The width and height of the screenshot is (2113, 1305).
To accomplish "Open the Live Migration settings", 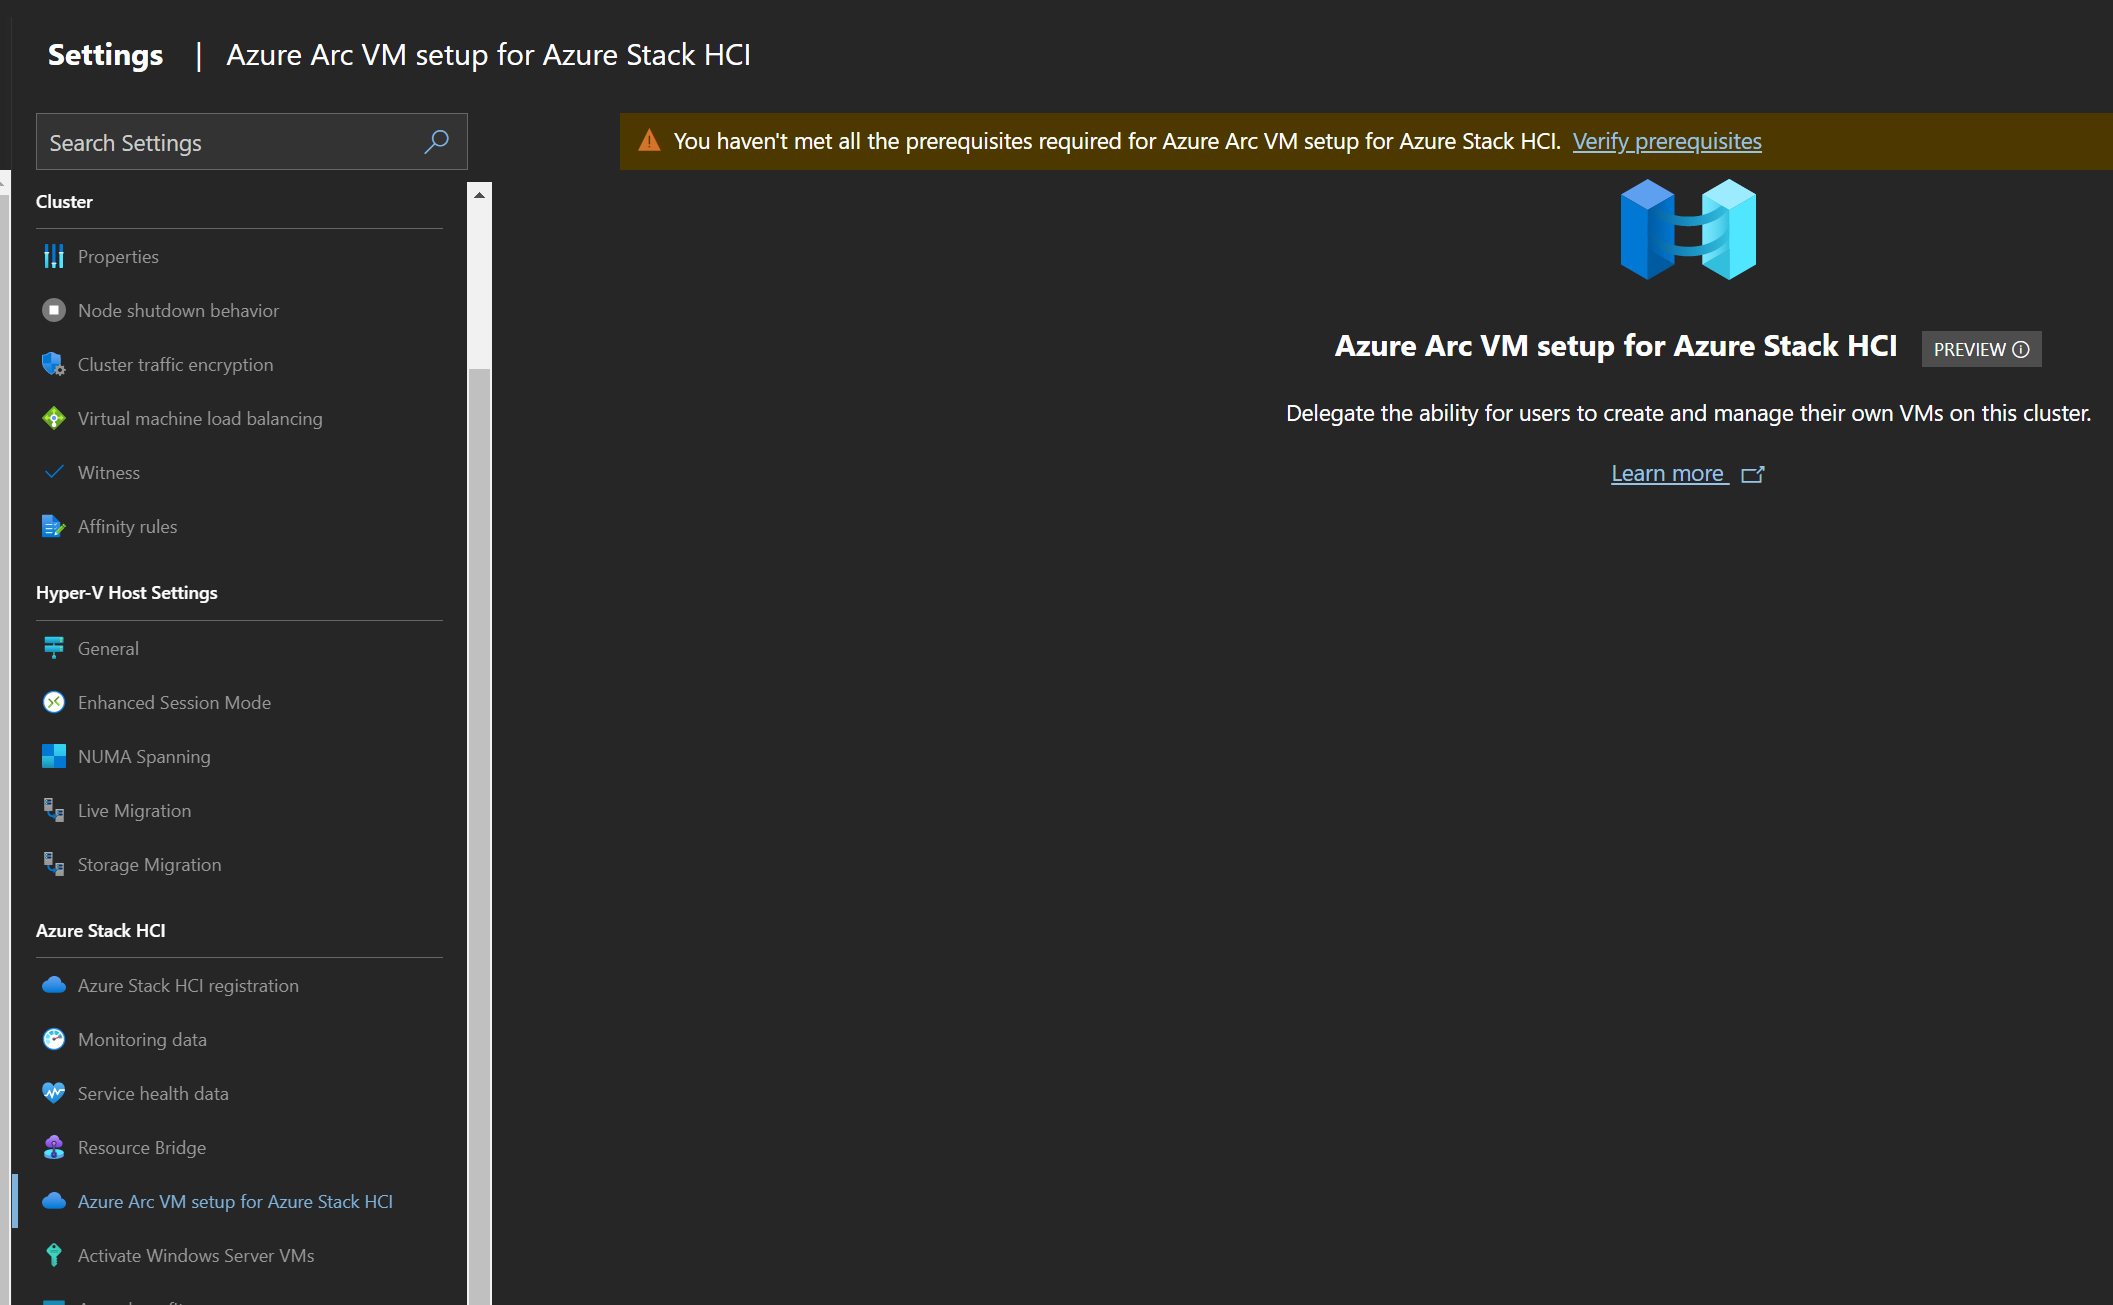I will click(x=134, y=811).
